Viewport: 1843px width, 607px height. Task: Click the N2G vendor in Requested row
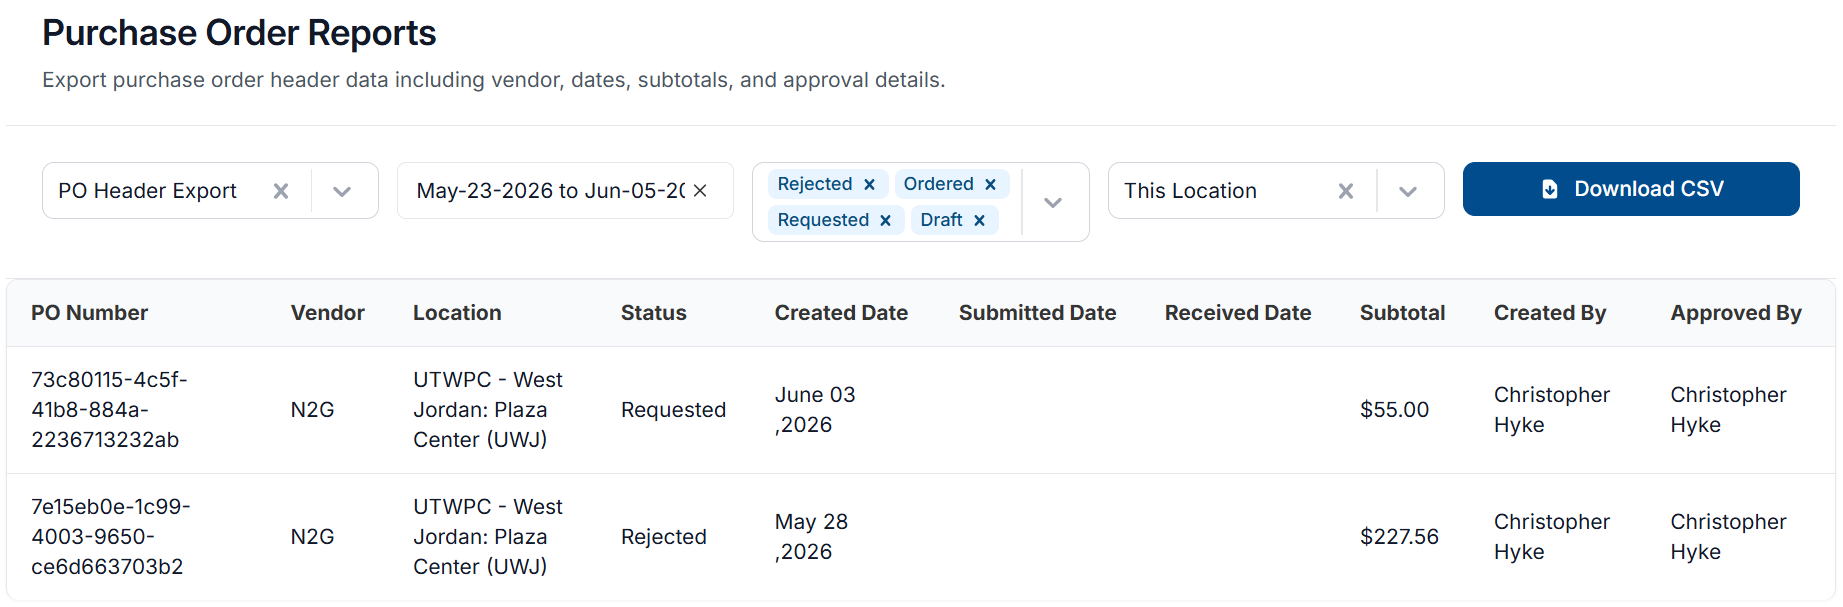tap(312, 410)
